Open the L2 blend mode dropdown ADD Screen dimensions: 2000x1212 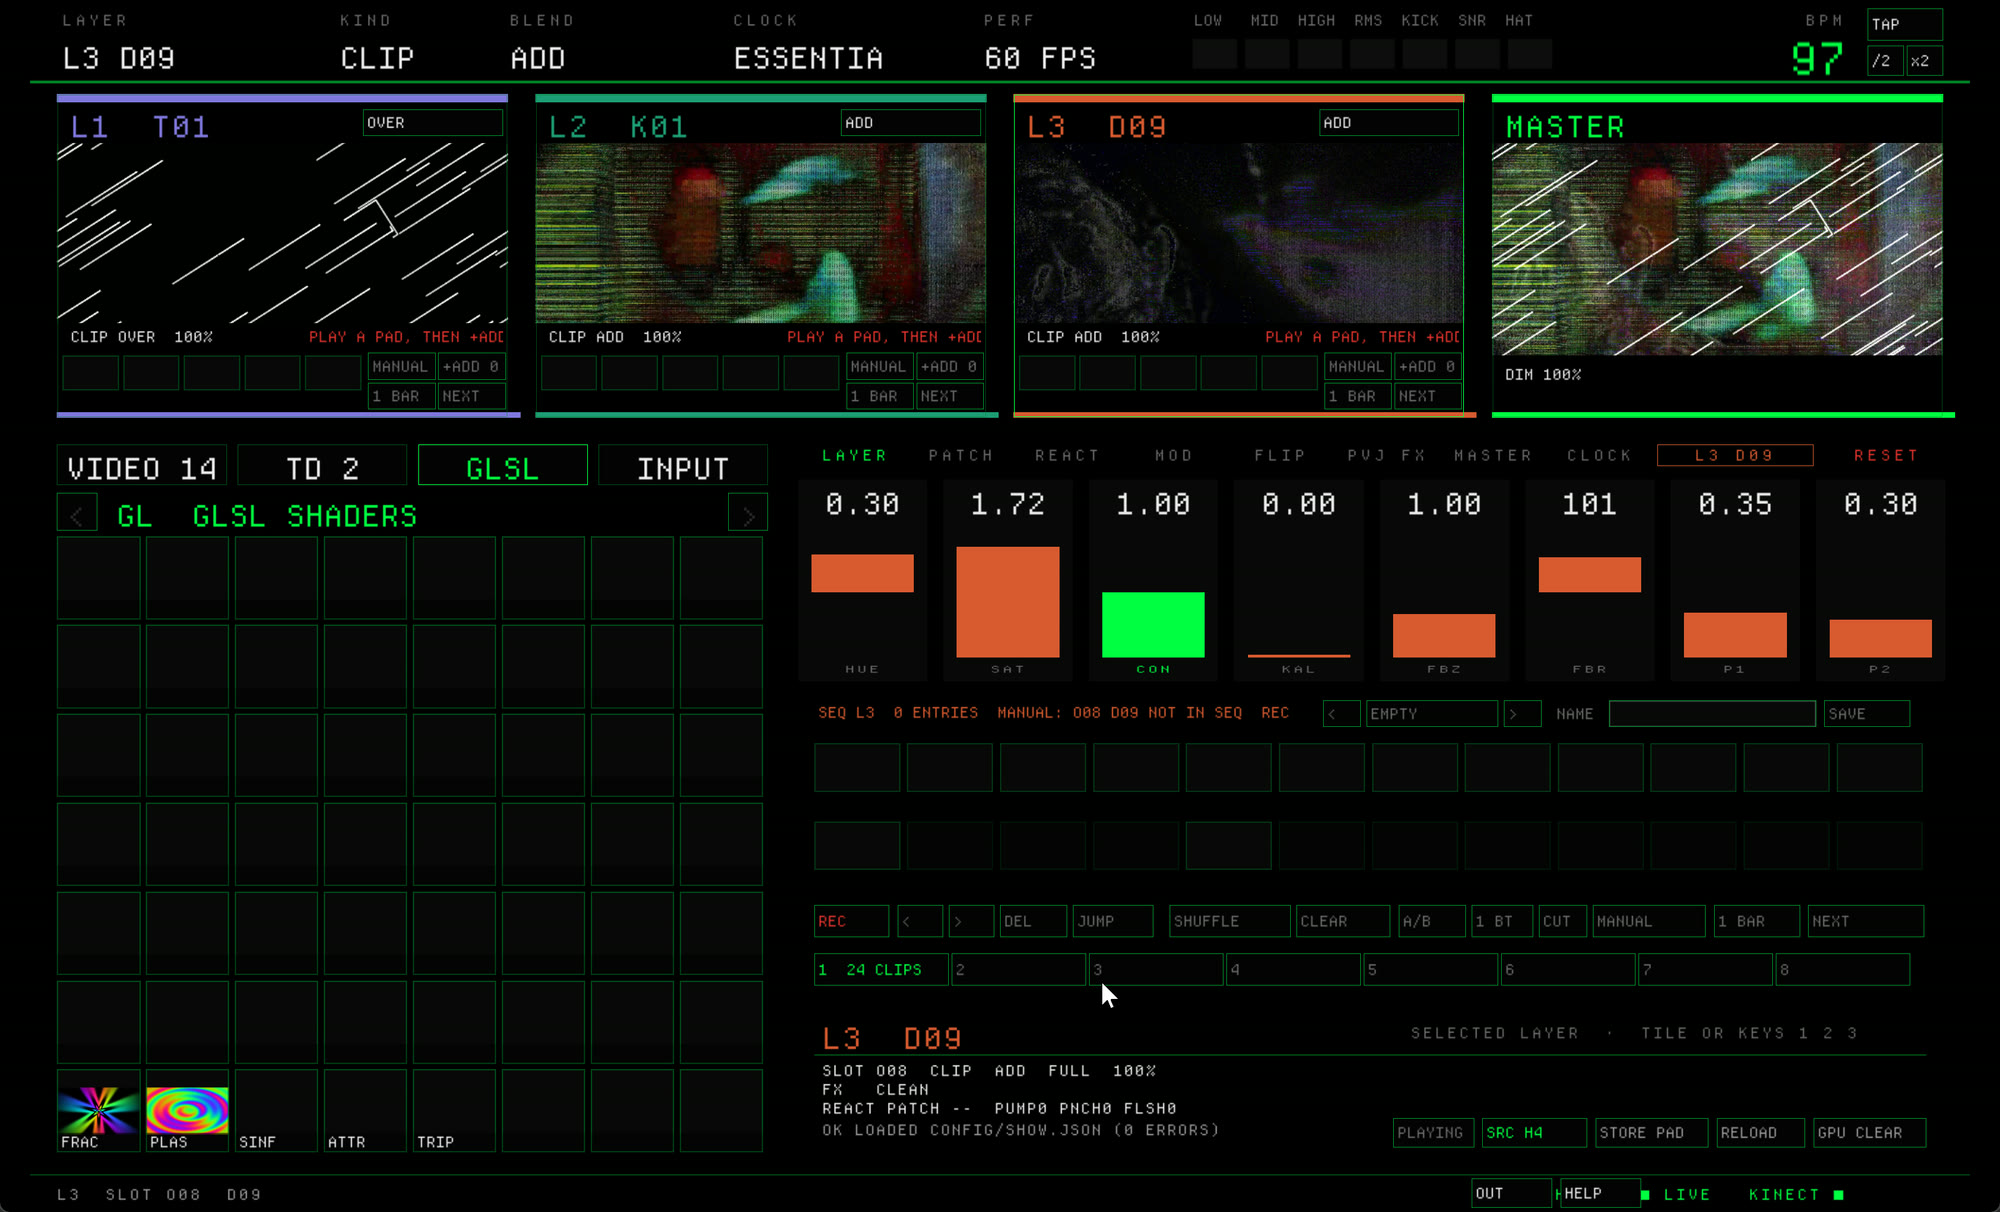(x=910, y=123)
